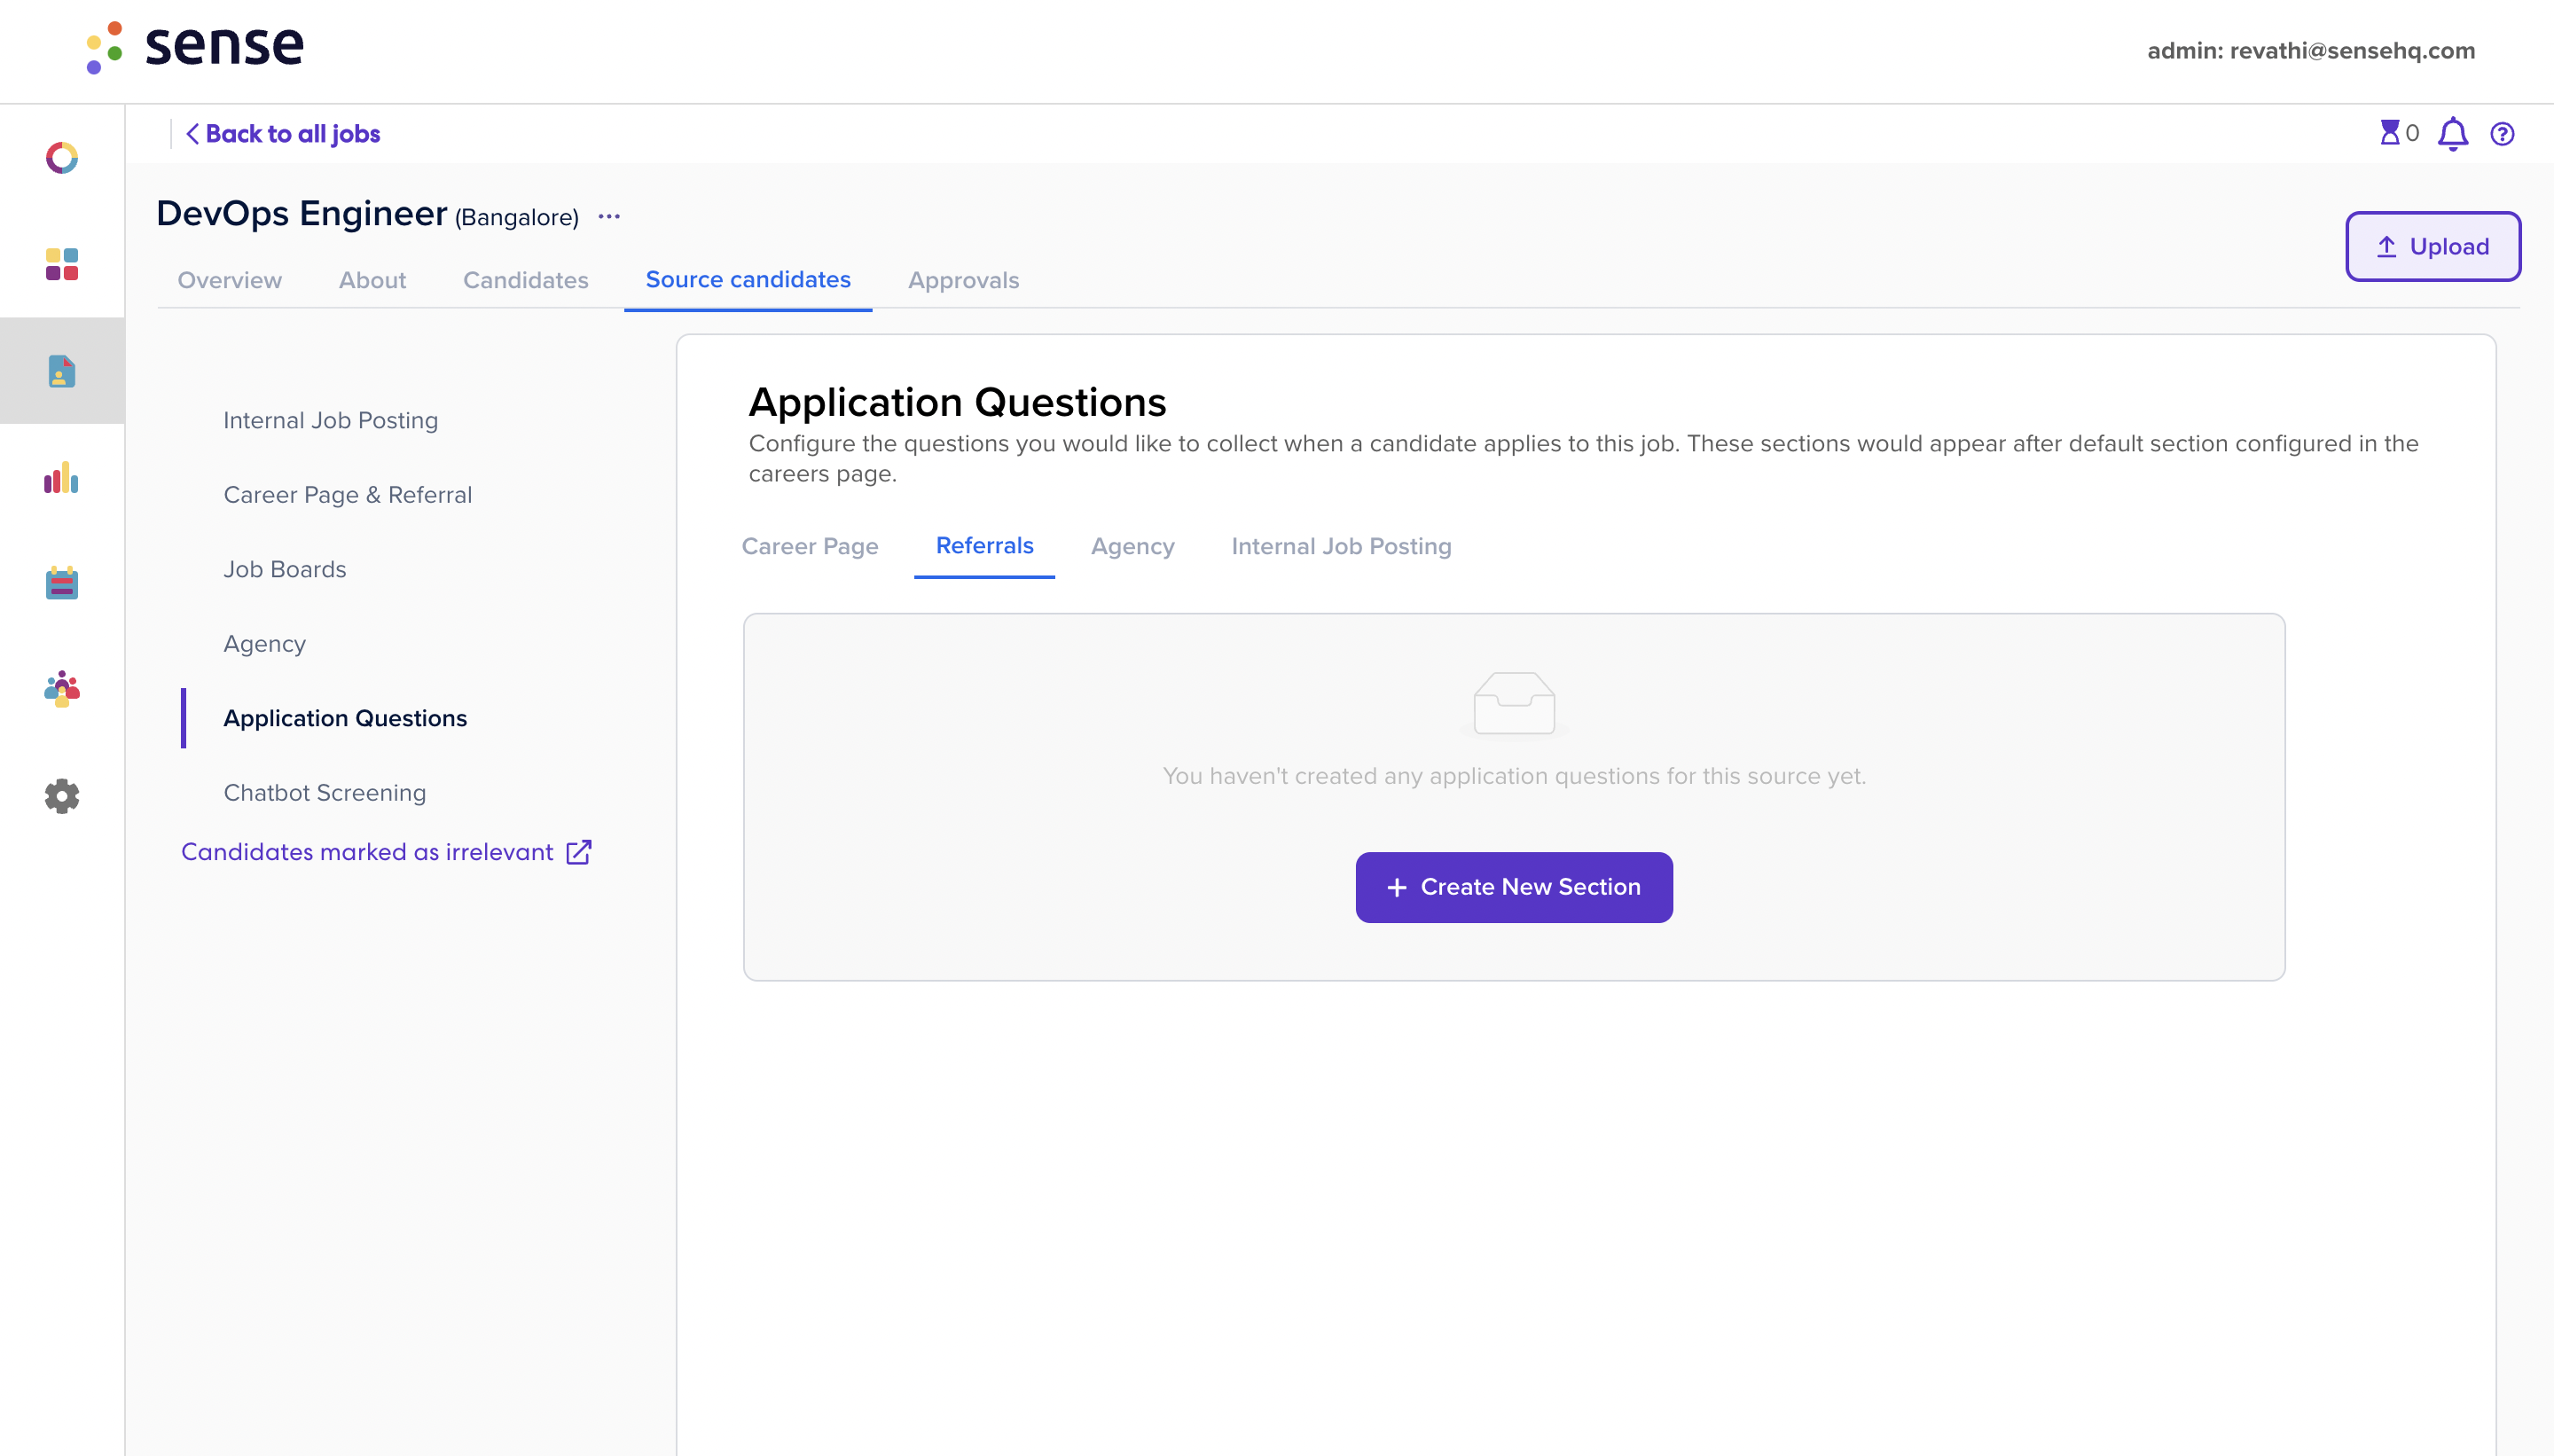Go back to all jobs
This screenshot has height=1456, width=2554.
283,134
